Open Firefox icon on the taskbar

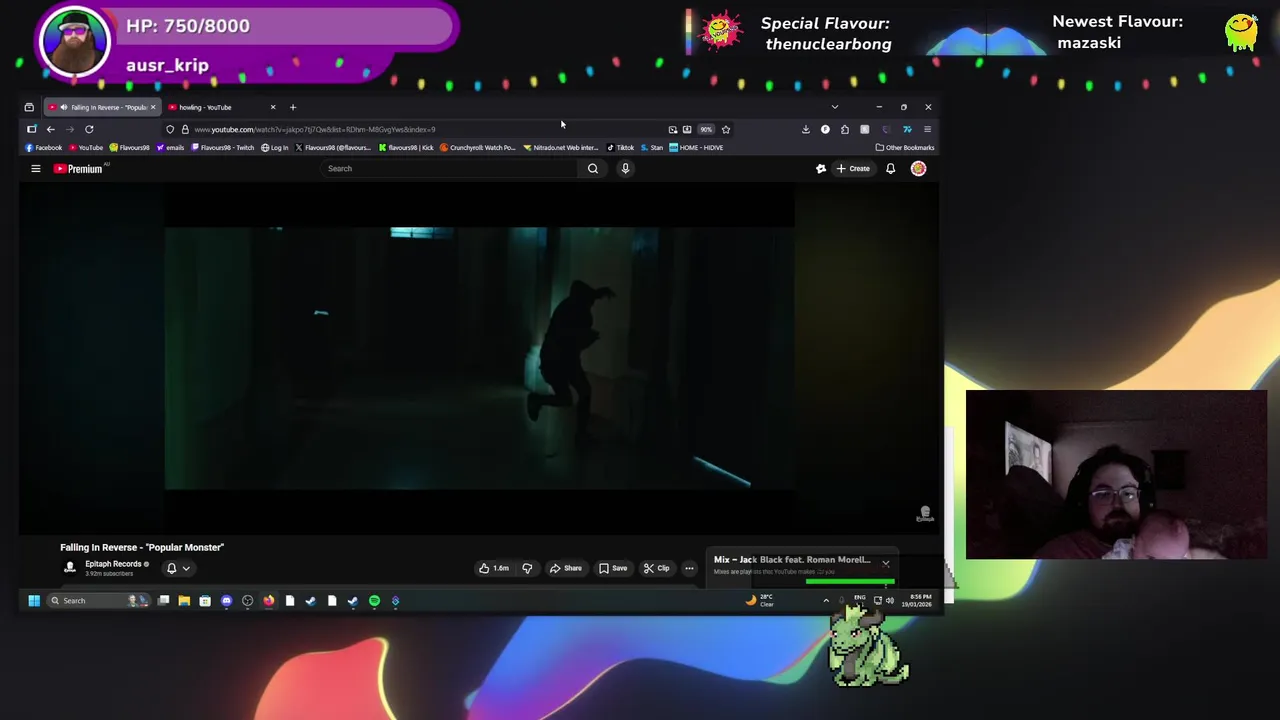point(268,601)
